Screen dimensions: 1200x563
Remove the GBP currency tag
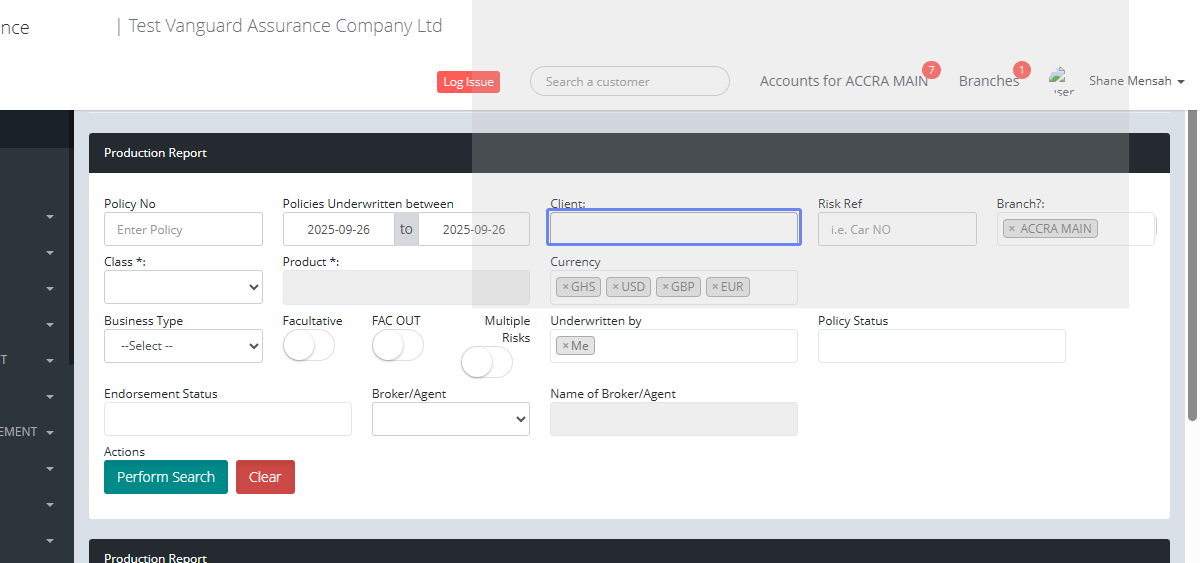pos(666,287)
